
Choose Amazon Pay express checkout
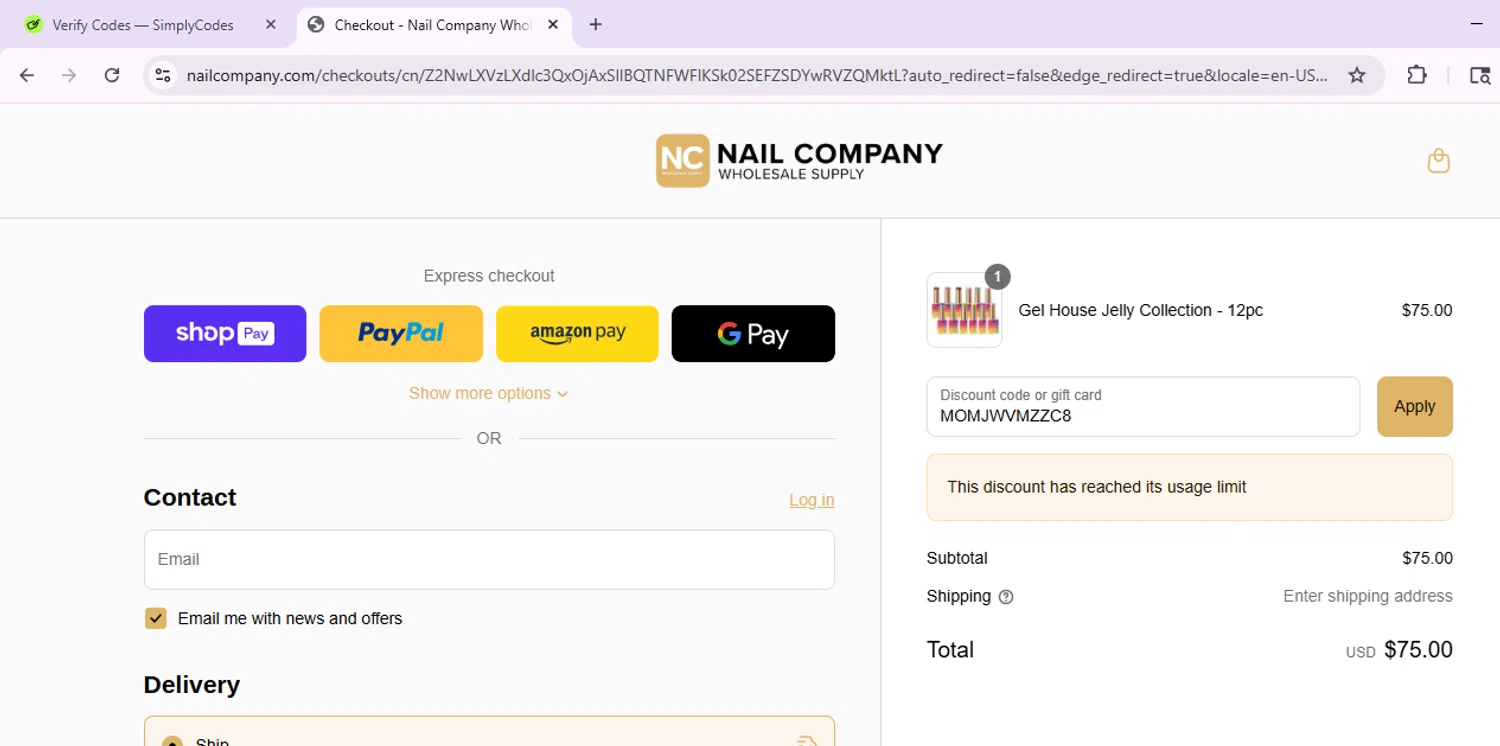(577, 333)
